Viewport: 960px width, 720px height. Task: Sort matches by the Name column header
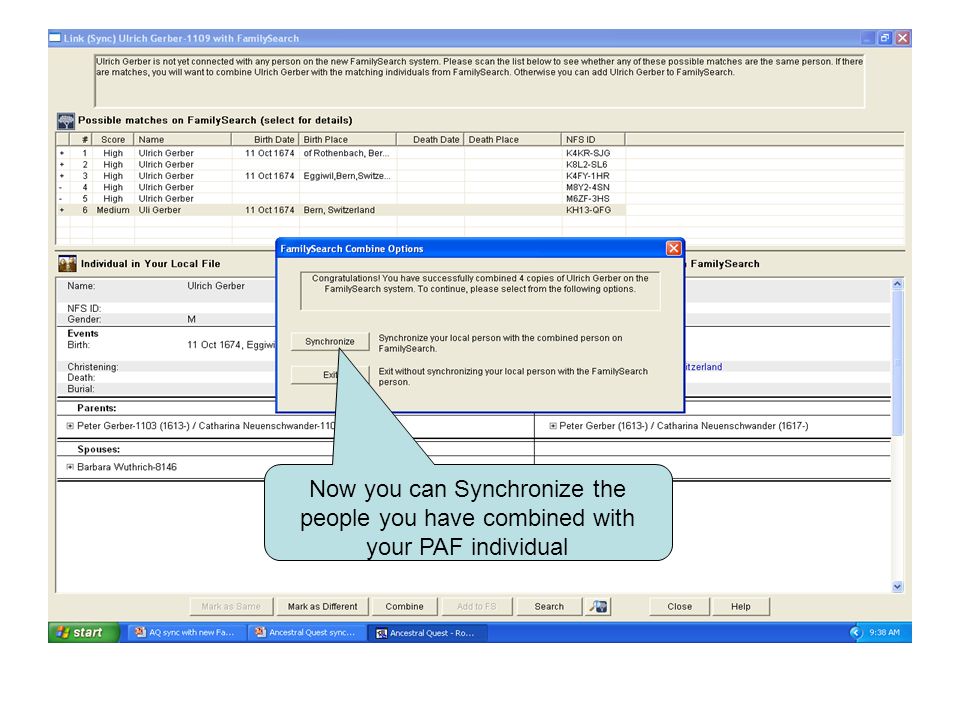tap(182, 140)
